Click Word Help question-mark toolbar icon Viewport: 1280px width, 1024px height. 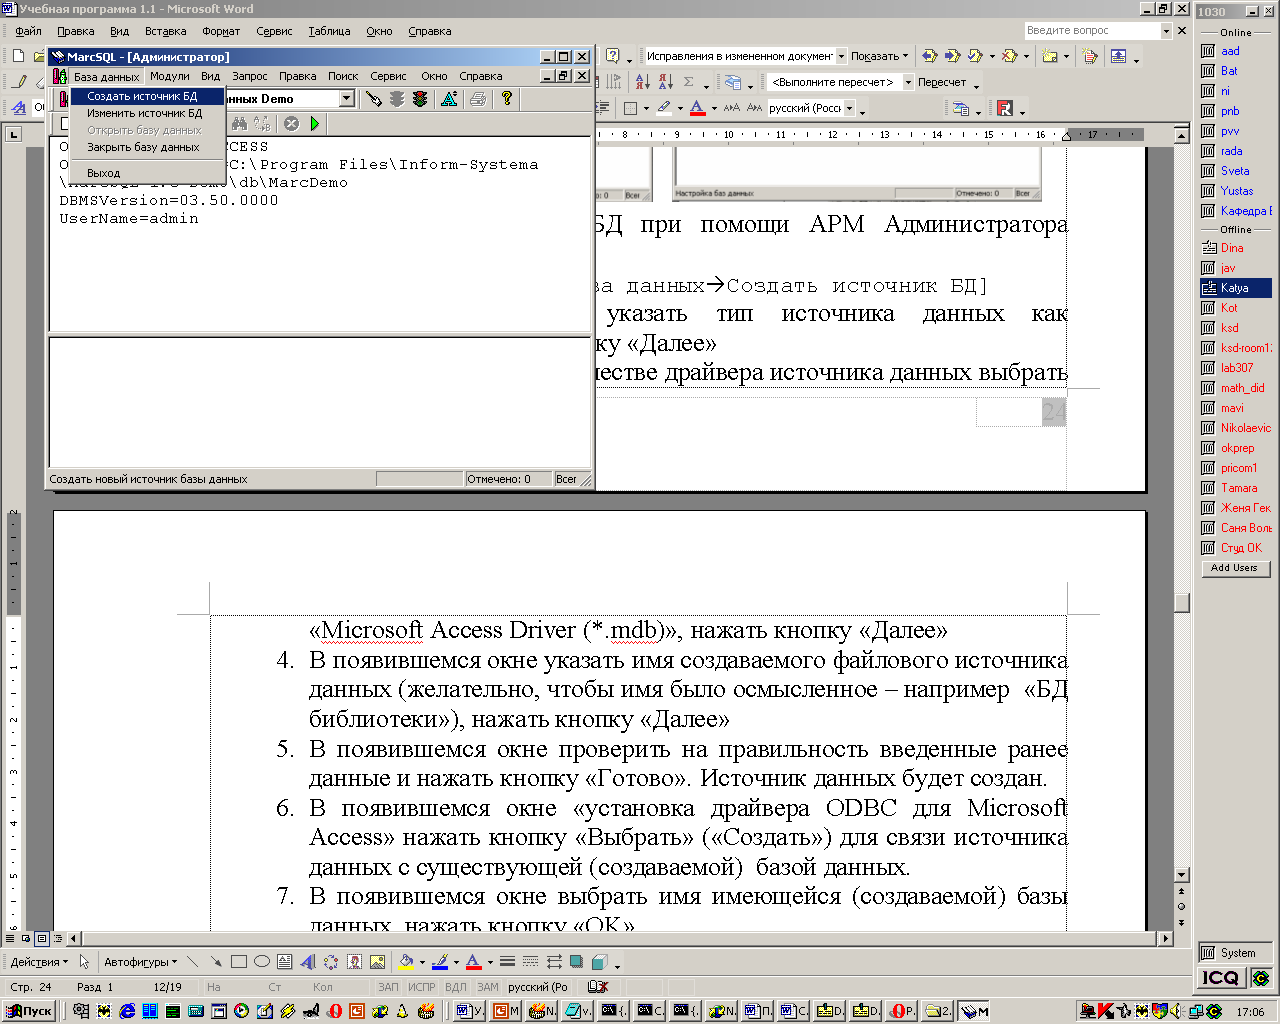[613, 56]
